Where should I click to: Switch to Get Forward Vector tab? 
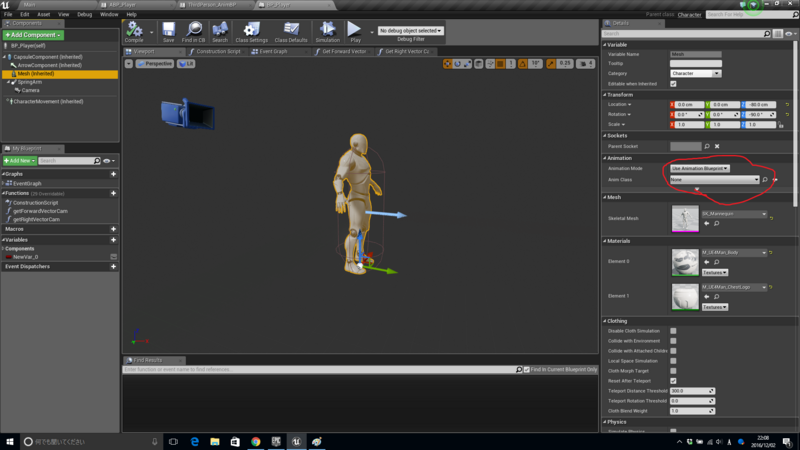coord(343,52)
